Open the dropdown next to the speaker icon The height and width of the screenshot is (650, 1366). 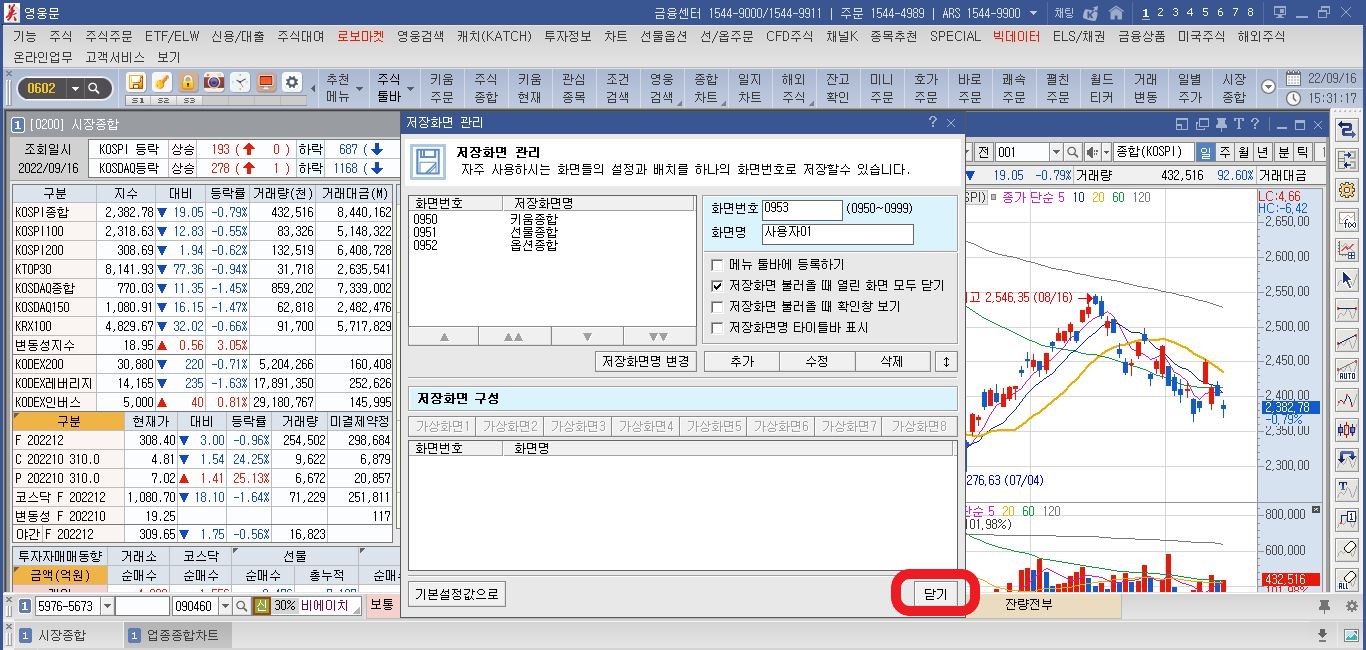1106,152
